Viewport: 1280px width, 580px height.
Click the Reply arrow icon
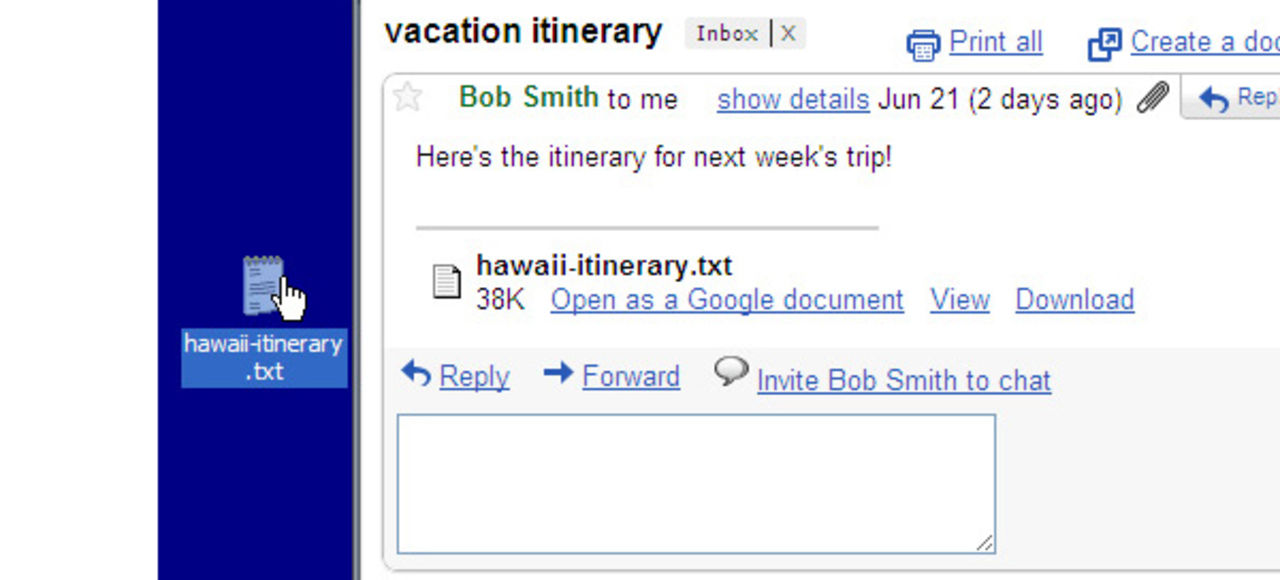click(x=416, y=372)
